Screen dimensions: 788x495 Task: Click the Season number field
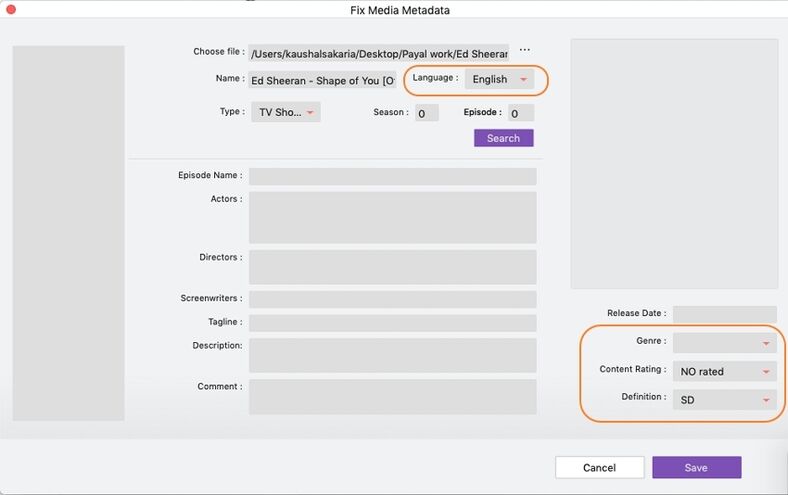pos(426,113)
